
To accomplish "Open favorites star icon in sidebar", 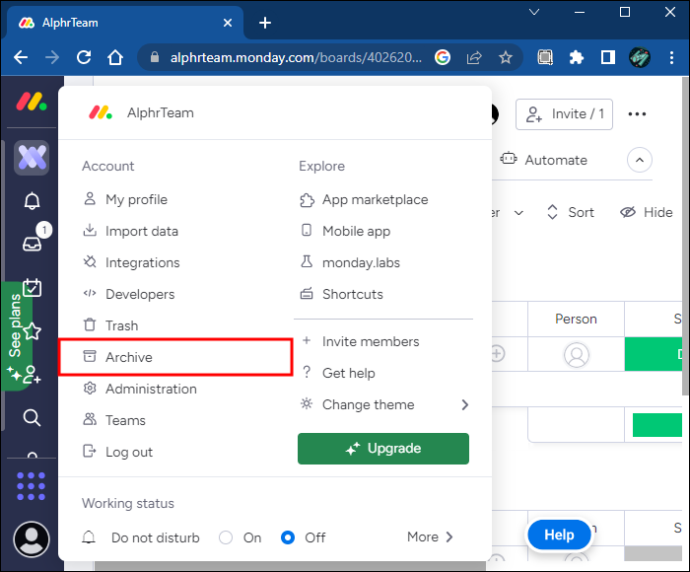I will 33,331.
